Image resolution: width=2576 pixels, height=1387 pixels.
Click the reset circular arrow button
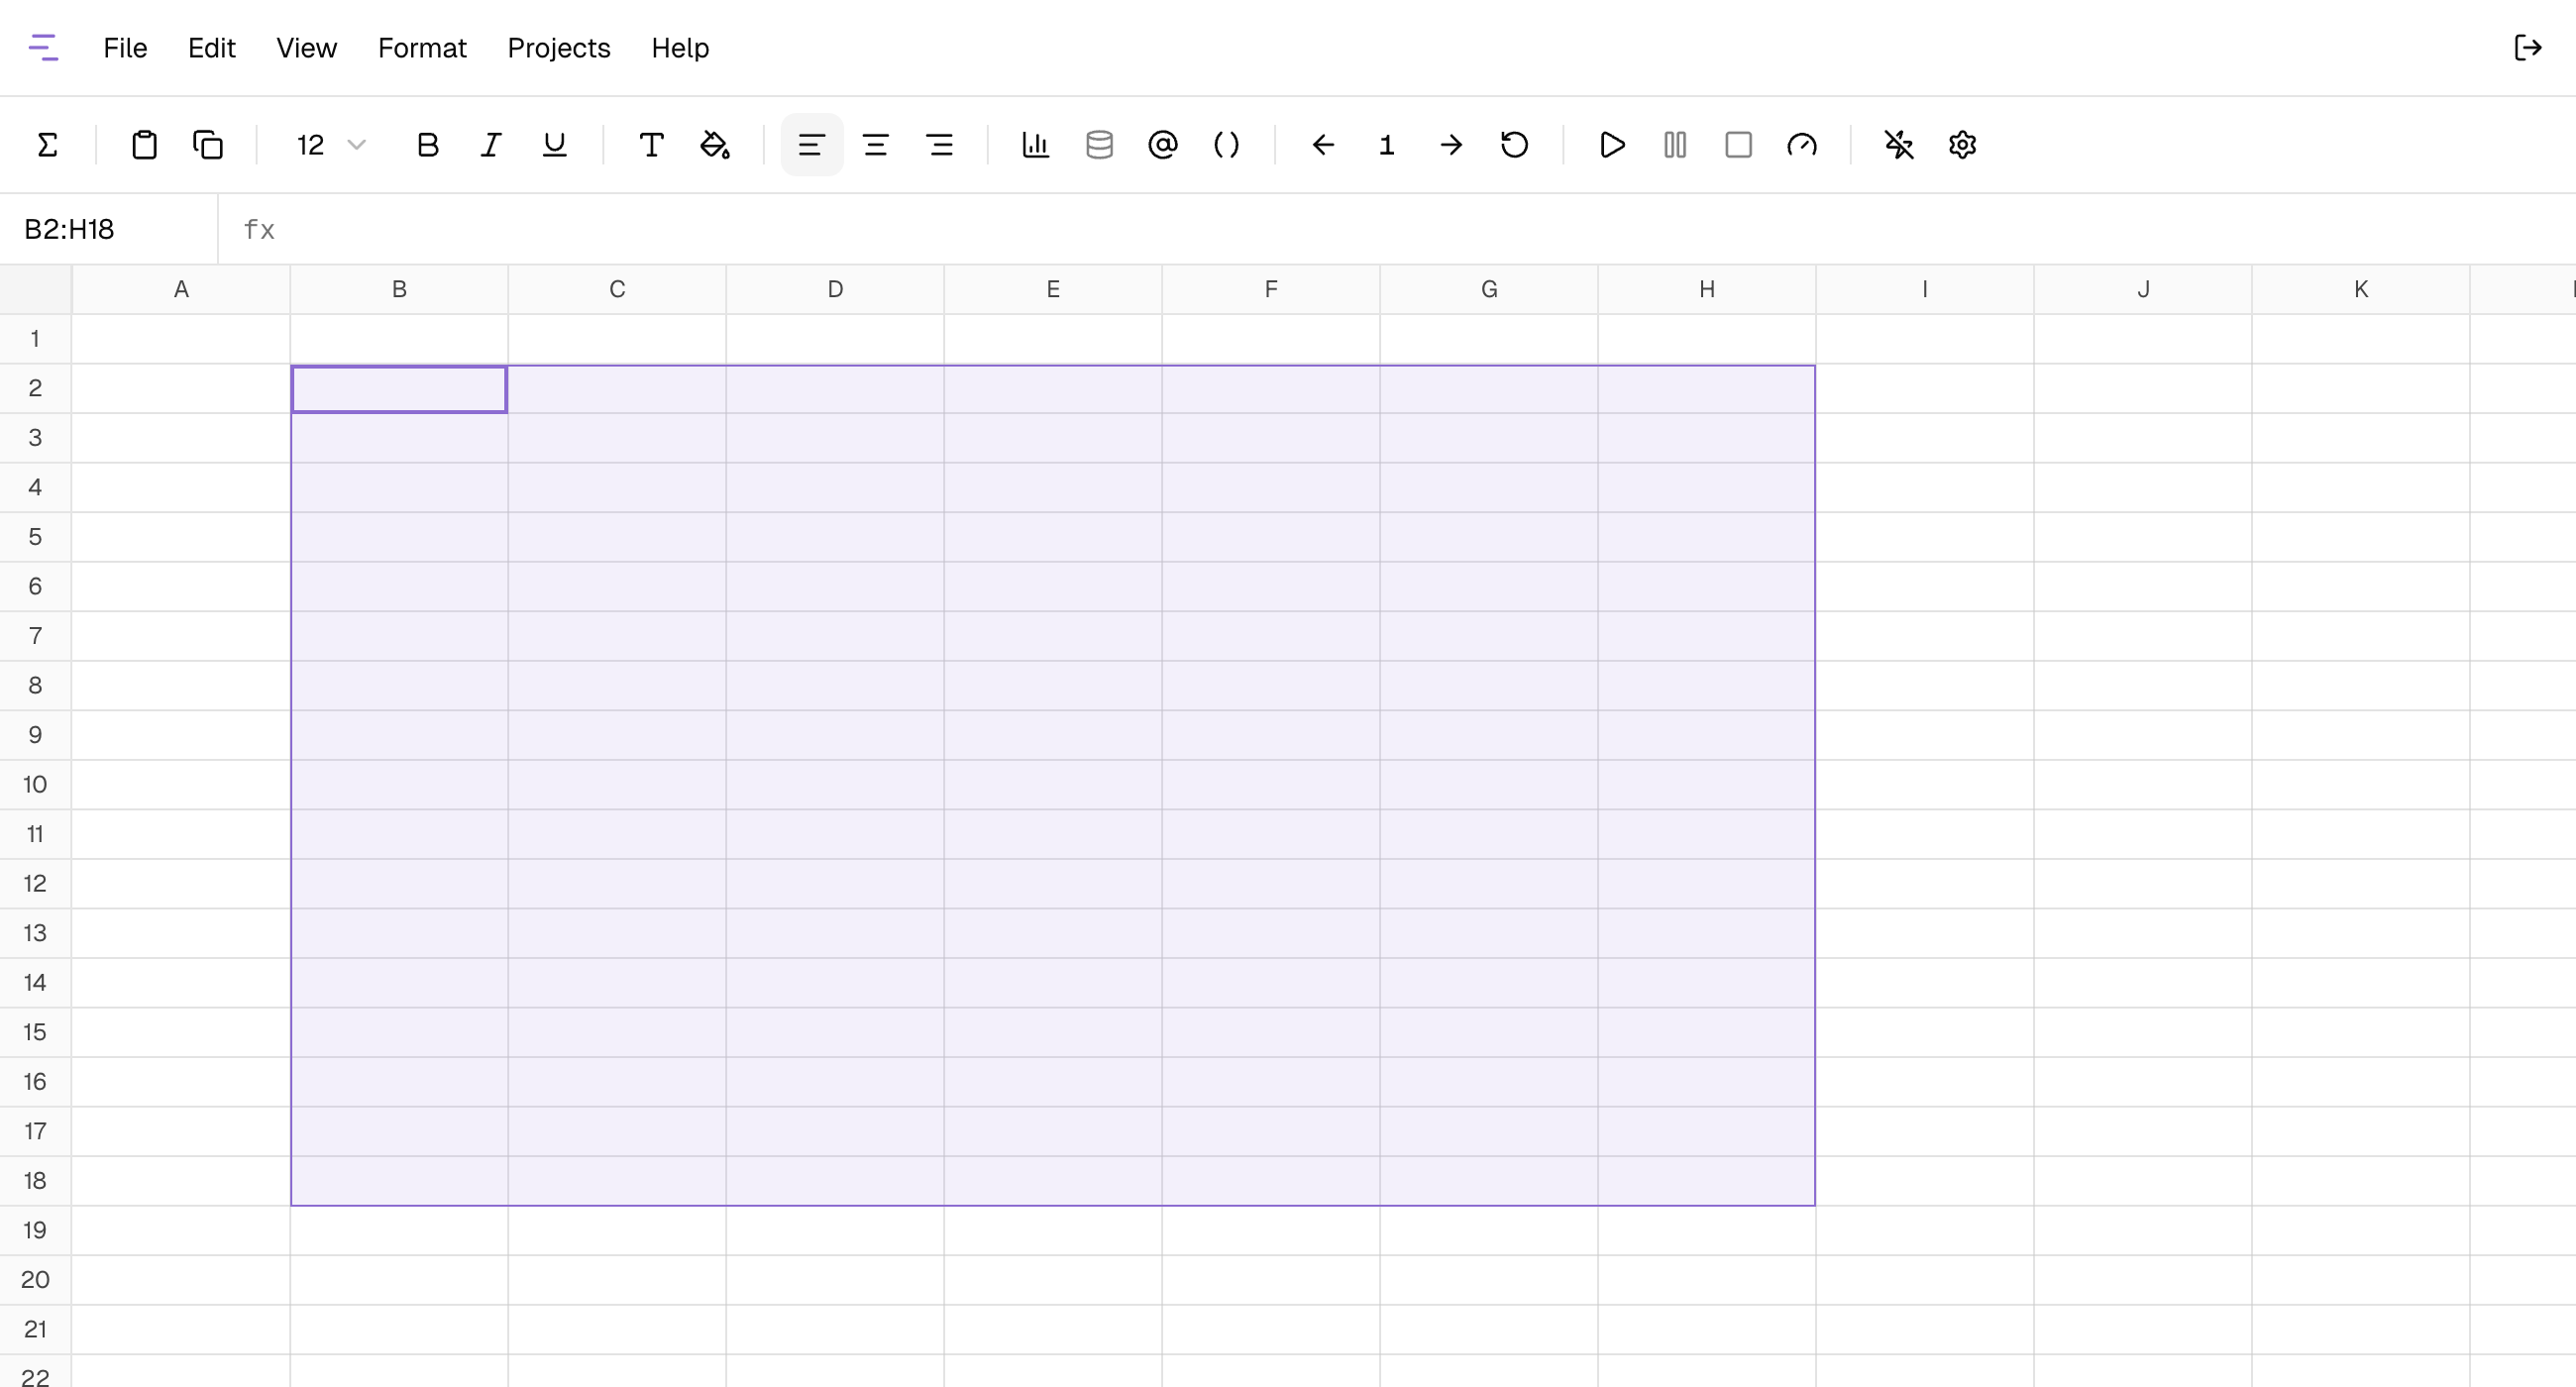coord(1514,145)
